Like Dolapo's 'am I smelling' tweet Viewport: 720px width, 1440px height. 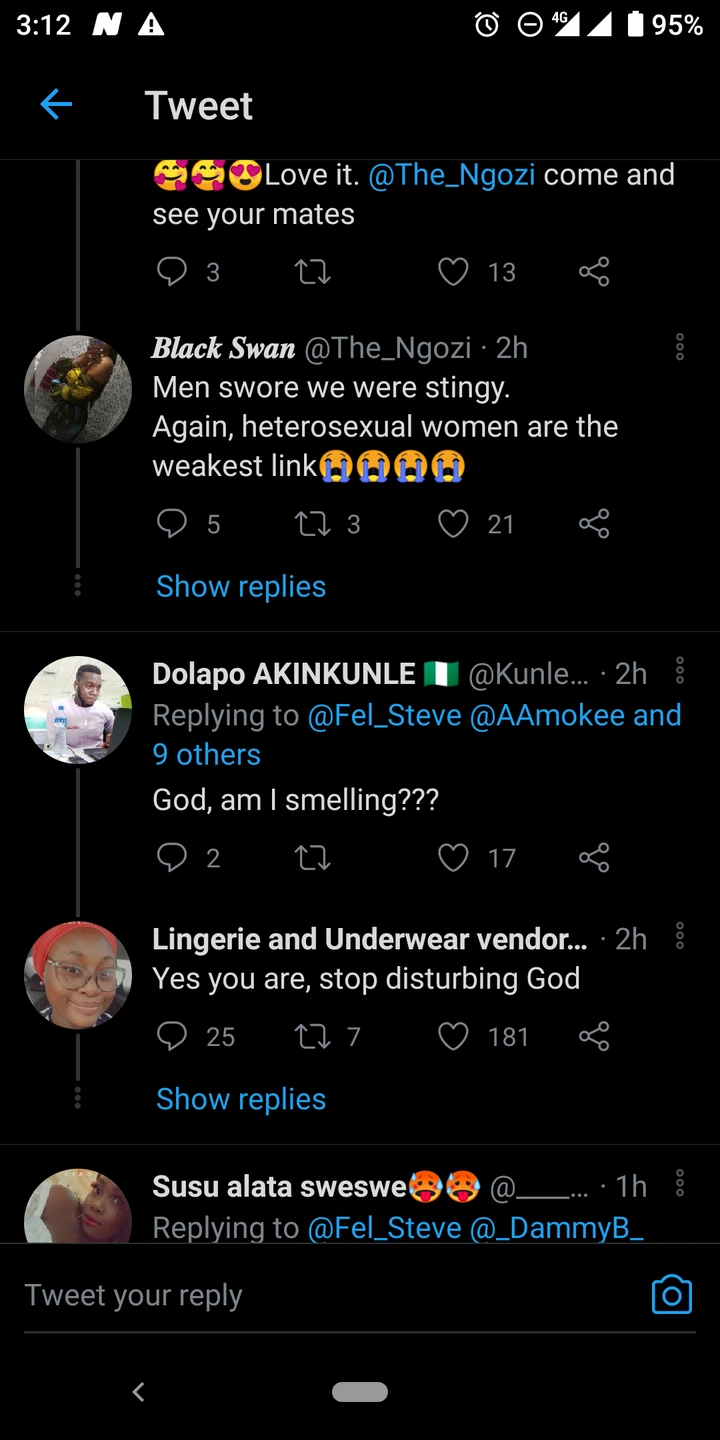click(454, 858)
